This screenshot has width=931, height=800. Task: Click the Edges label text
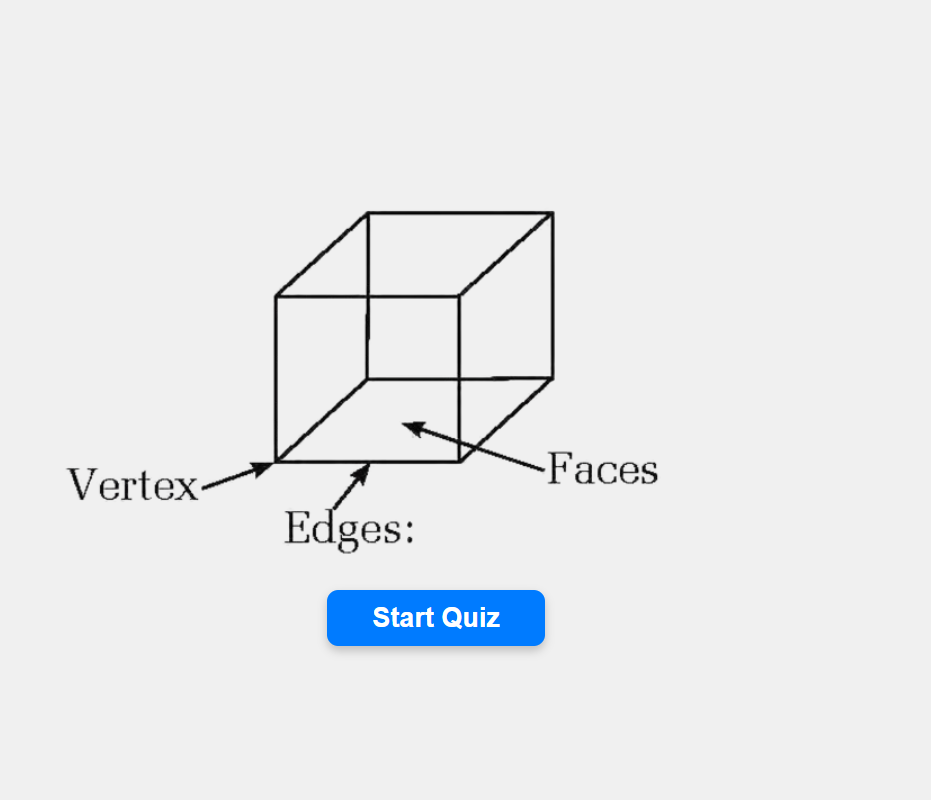348,528
